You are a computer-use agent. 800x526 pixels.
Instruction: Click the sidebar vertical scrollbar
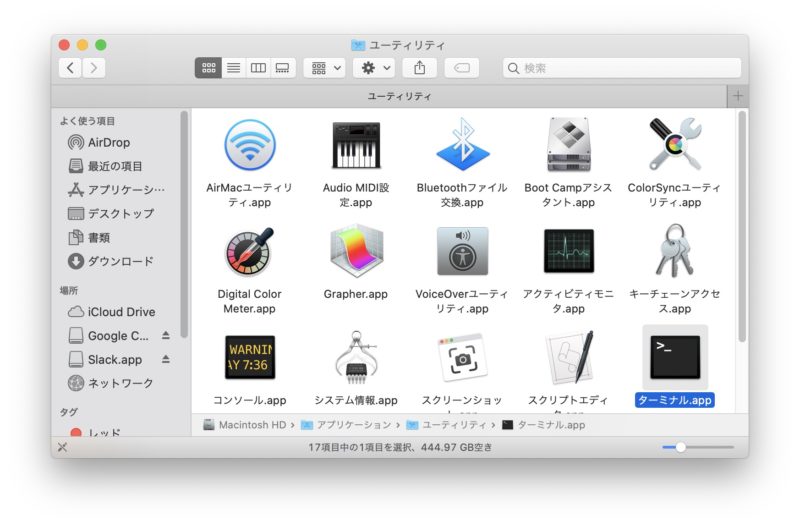pyautogui.click(x=184, y=224)
